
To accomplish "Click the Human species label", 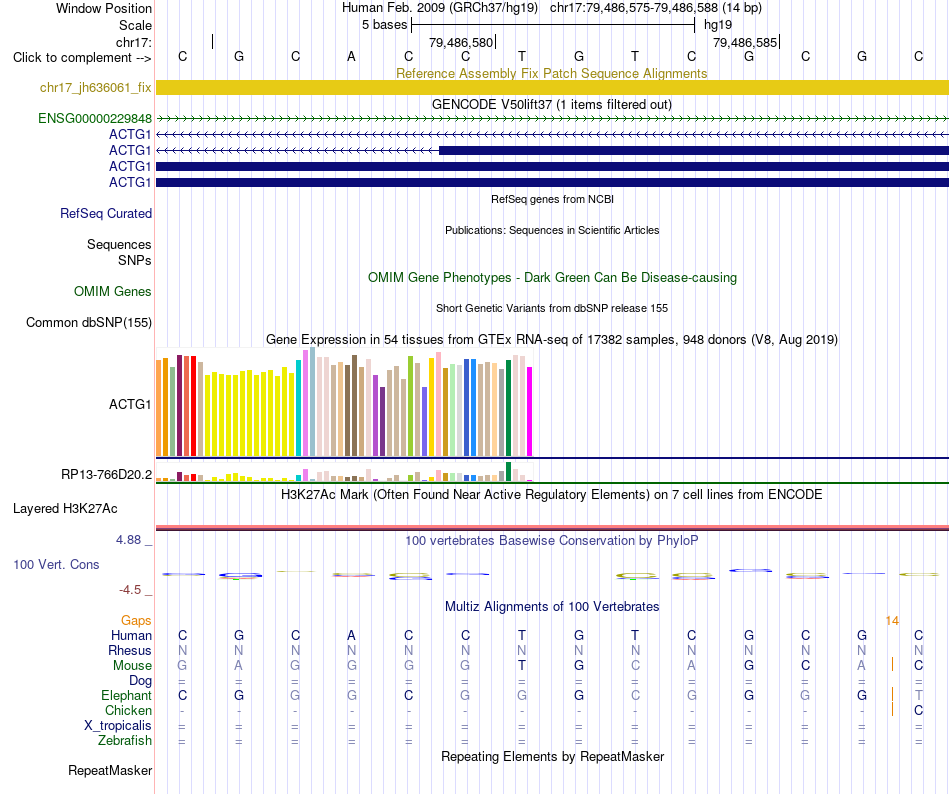I will click(131, 635).
